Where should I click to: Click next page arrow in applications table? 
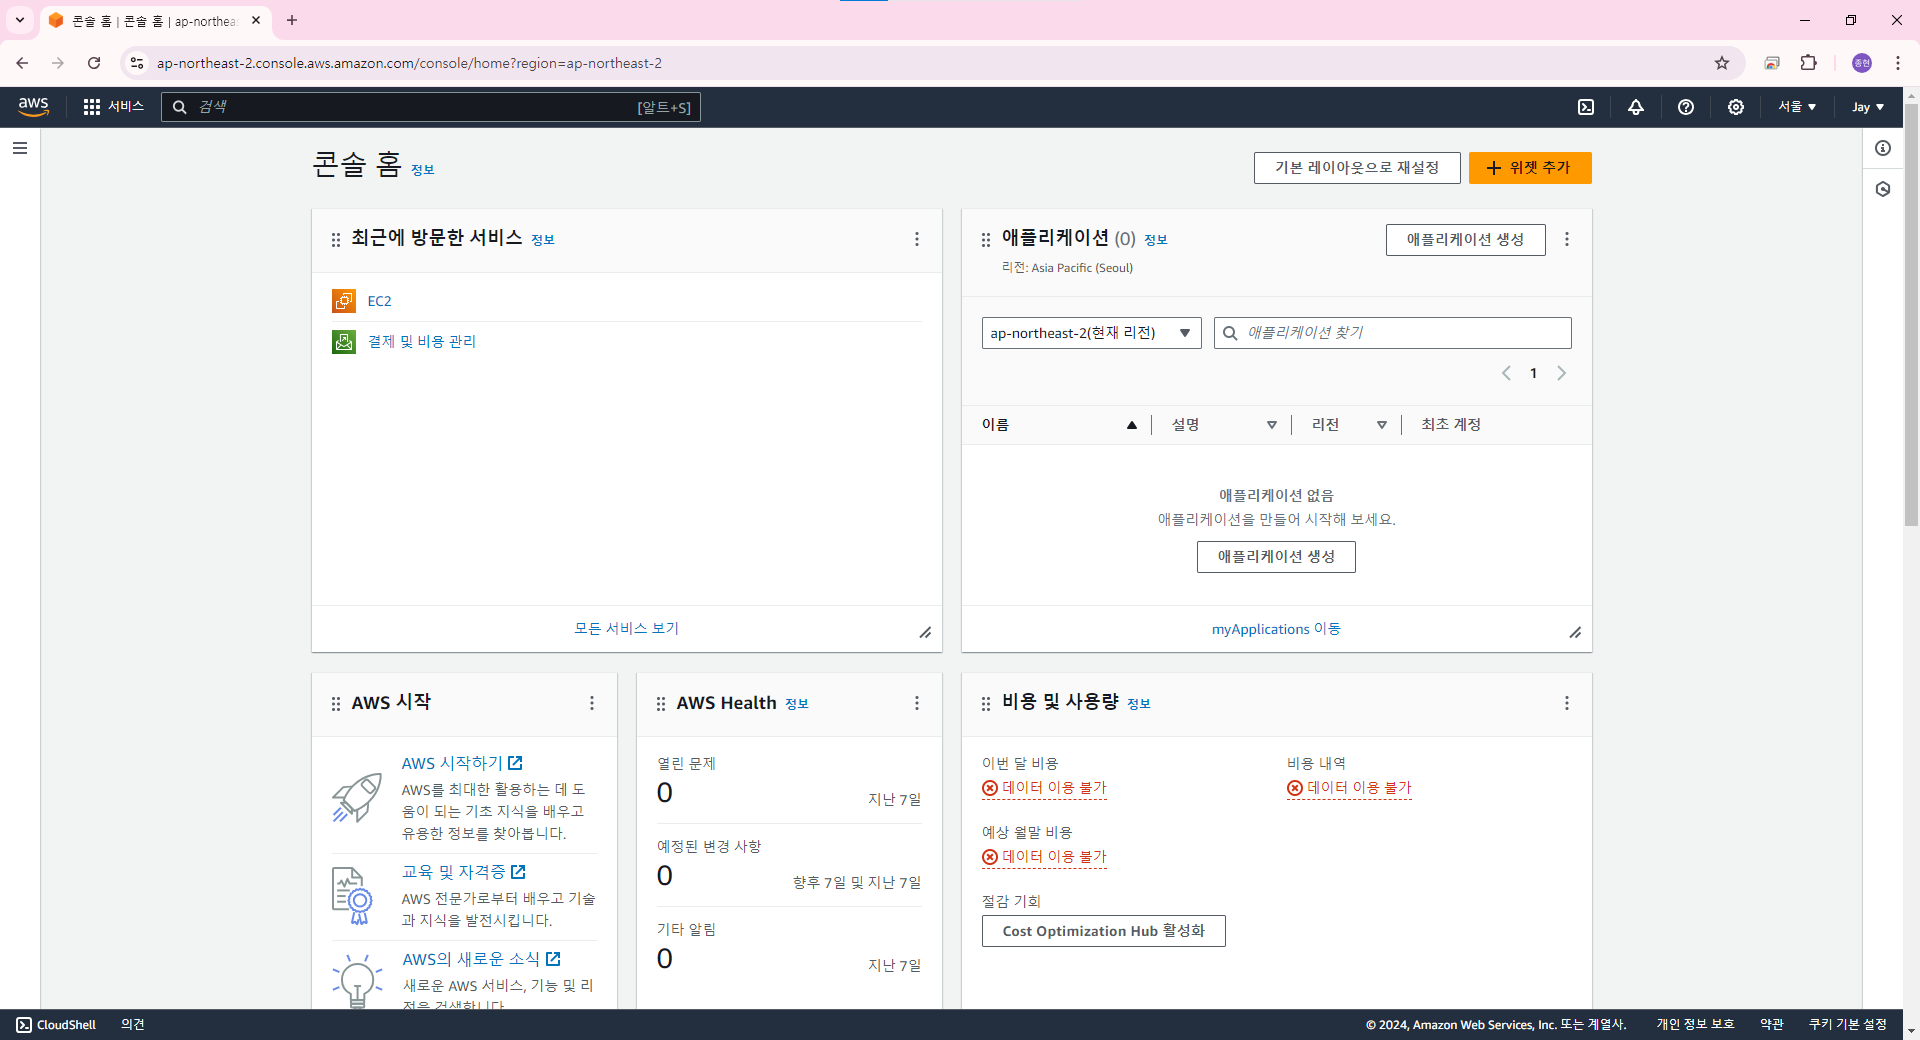(1562, 373)
